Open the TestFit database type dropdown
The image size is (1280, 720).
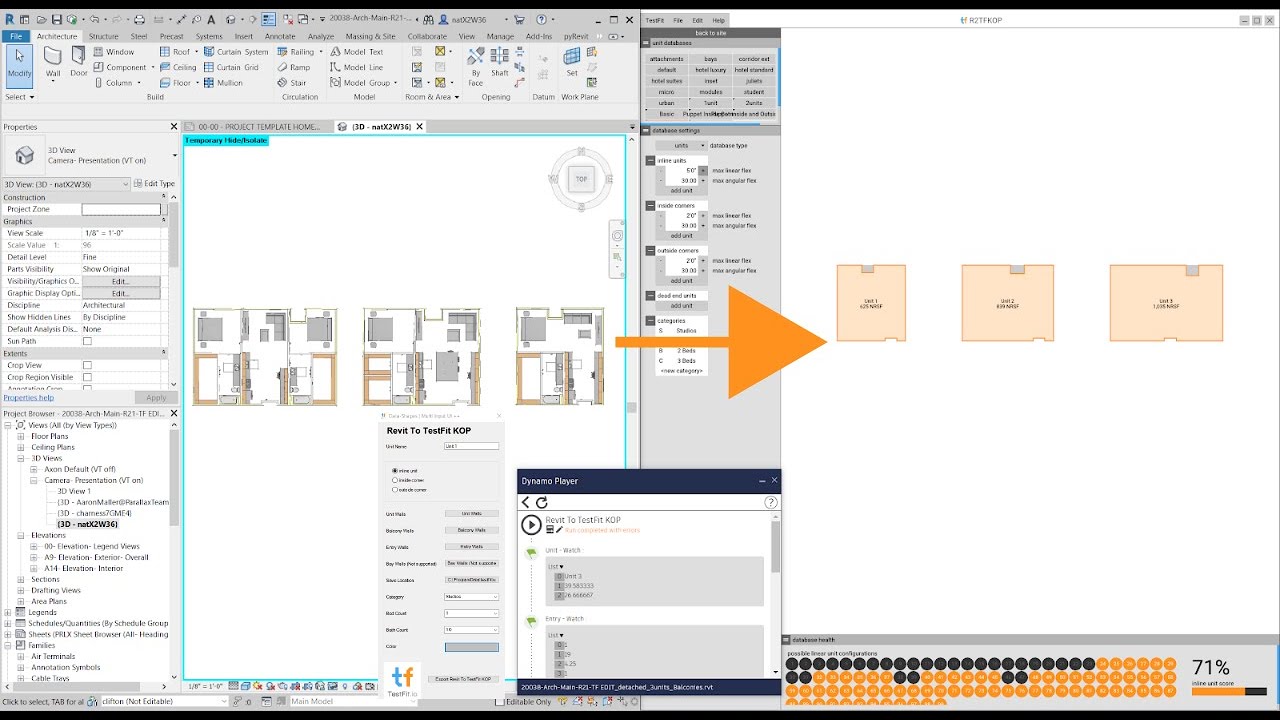click(681, 146)
